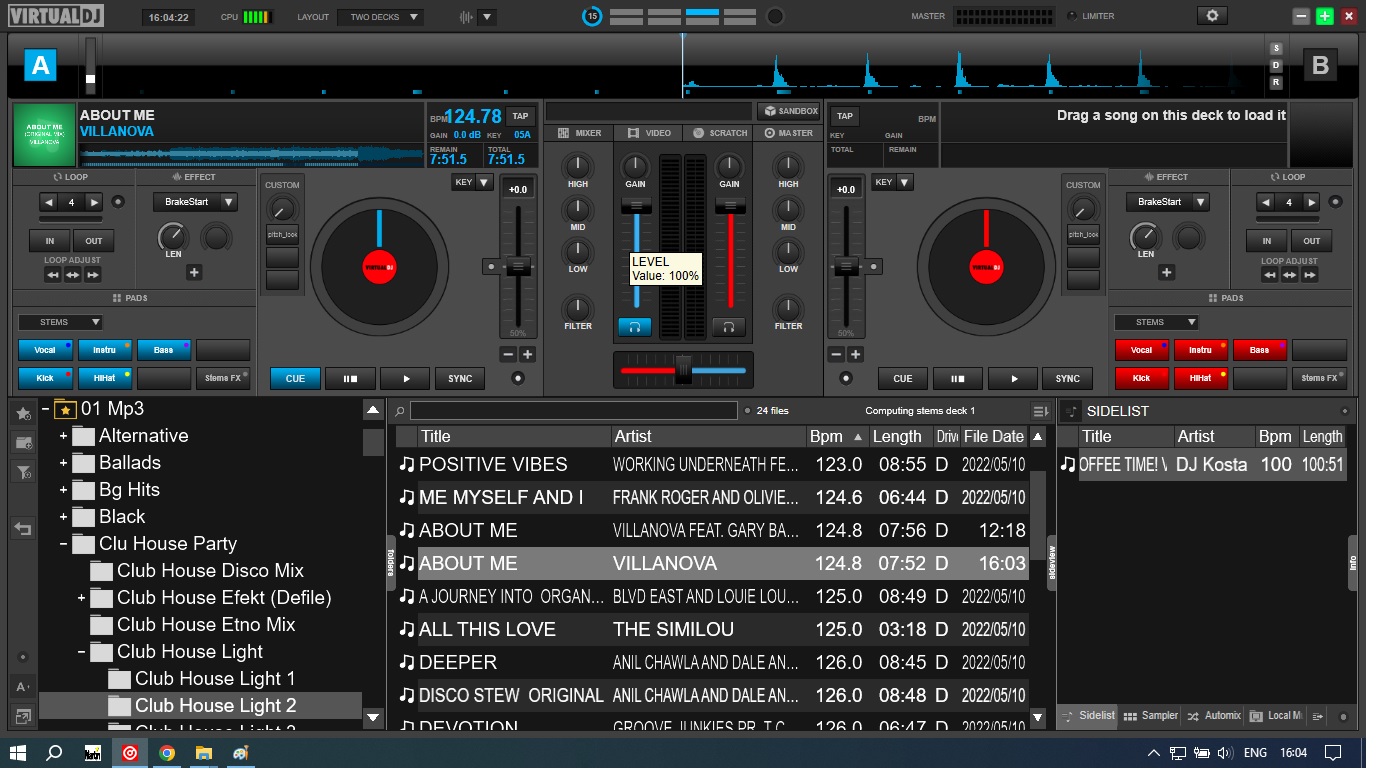
Task: Click the SANDBOX cube button
Action: pos(788,111)
